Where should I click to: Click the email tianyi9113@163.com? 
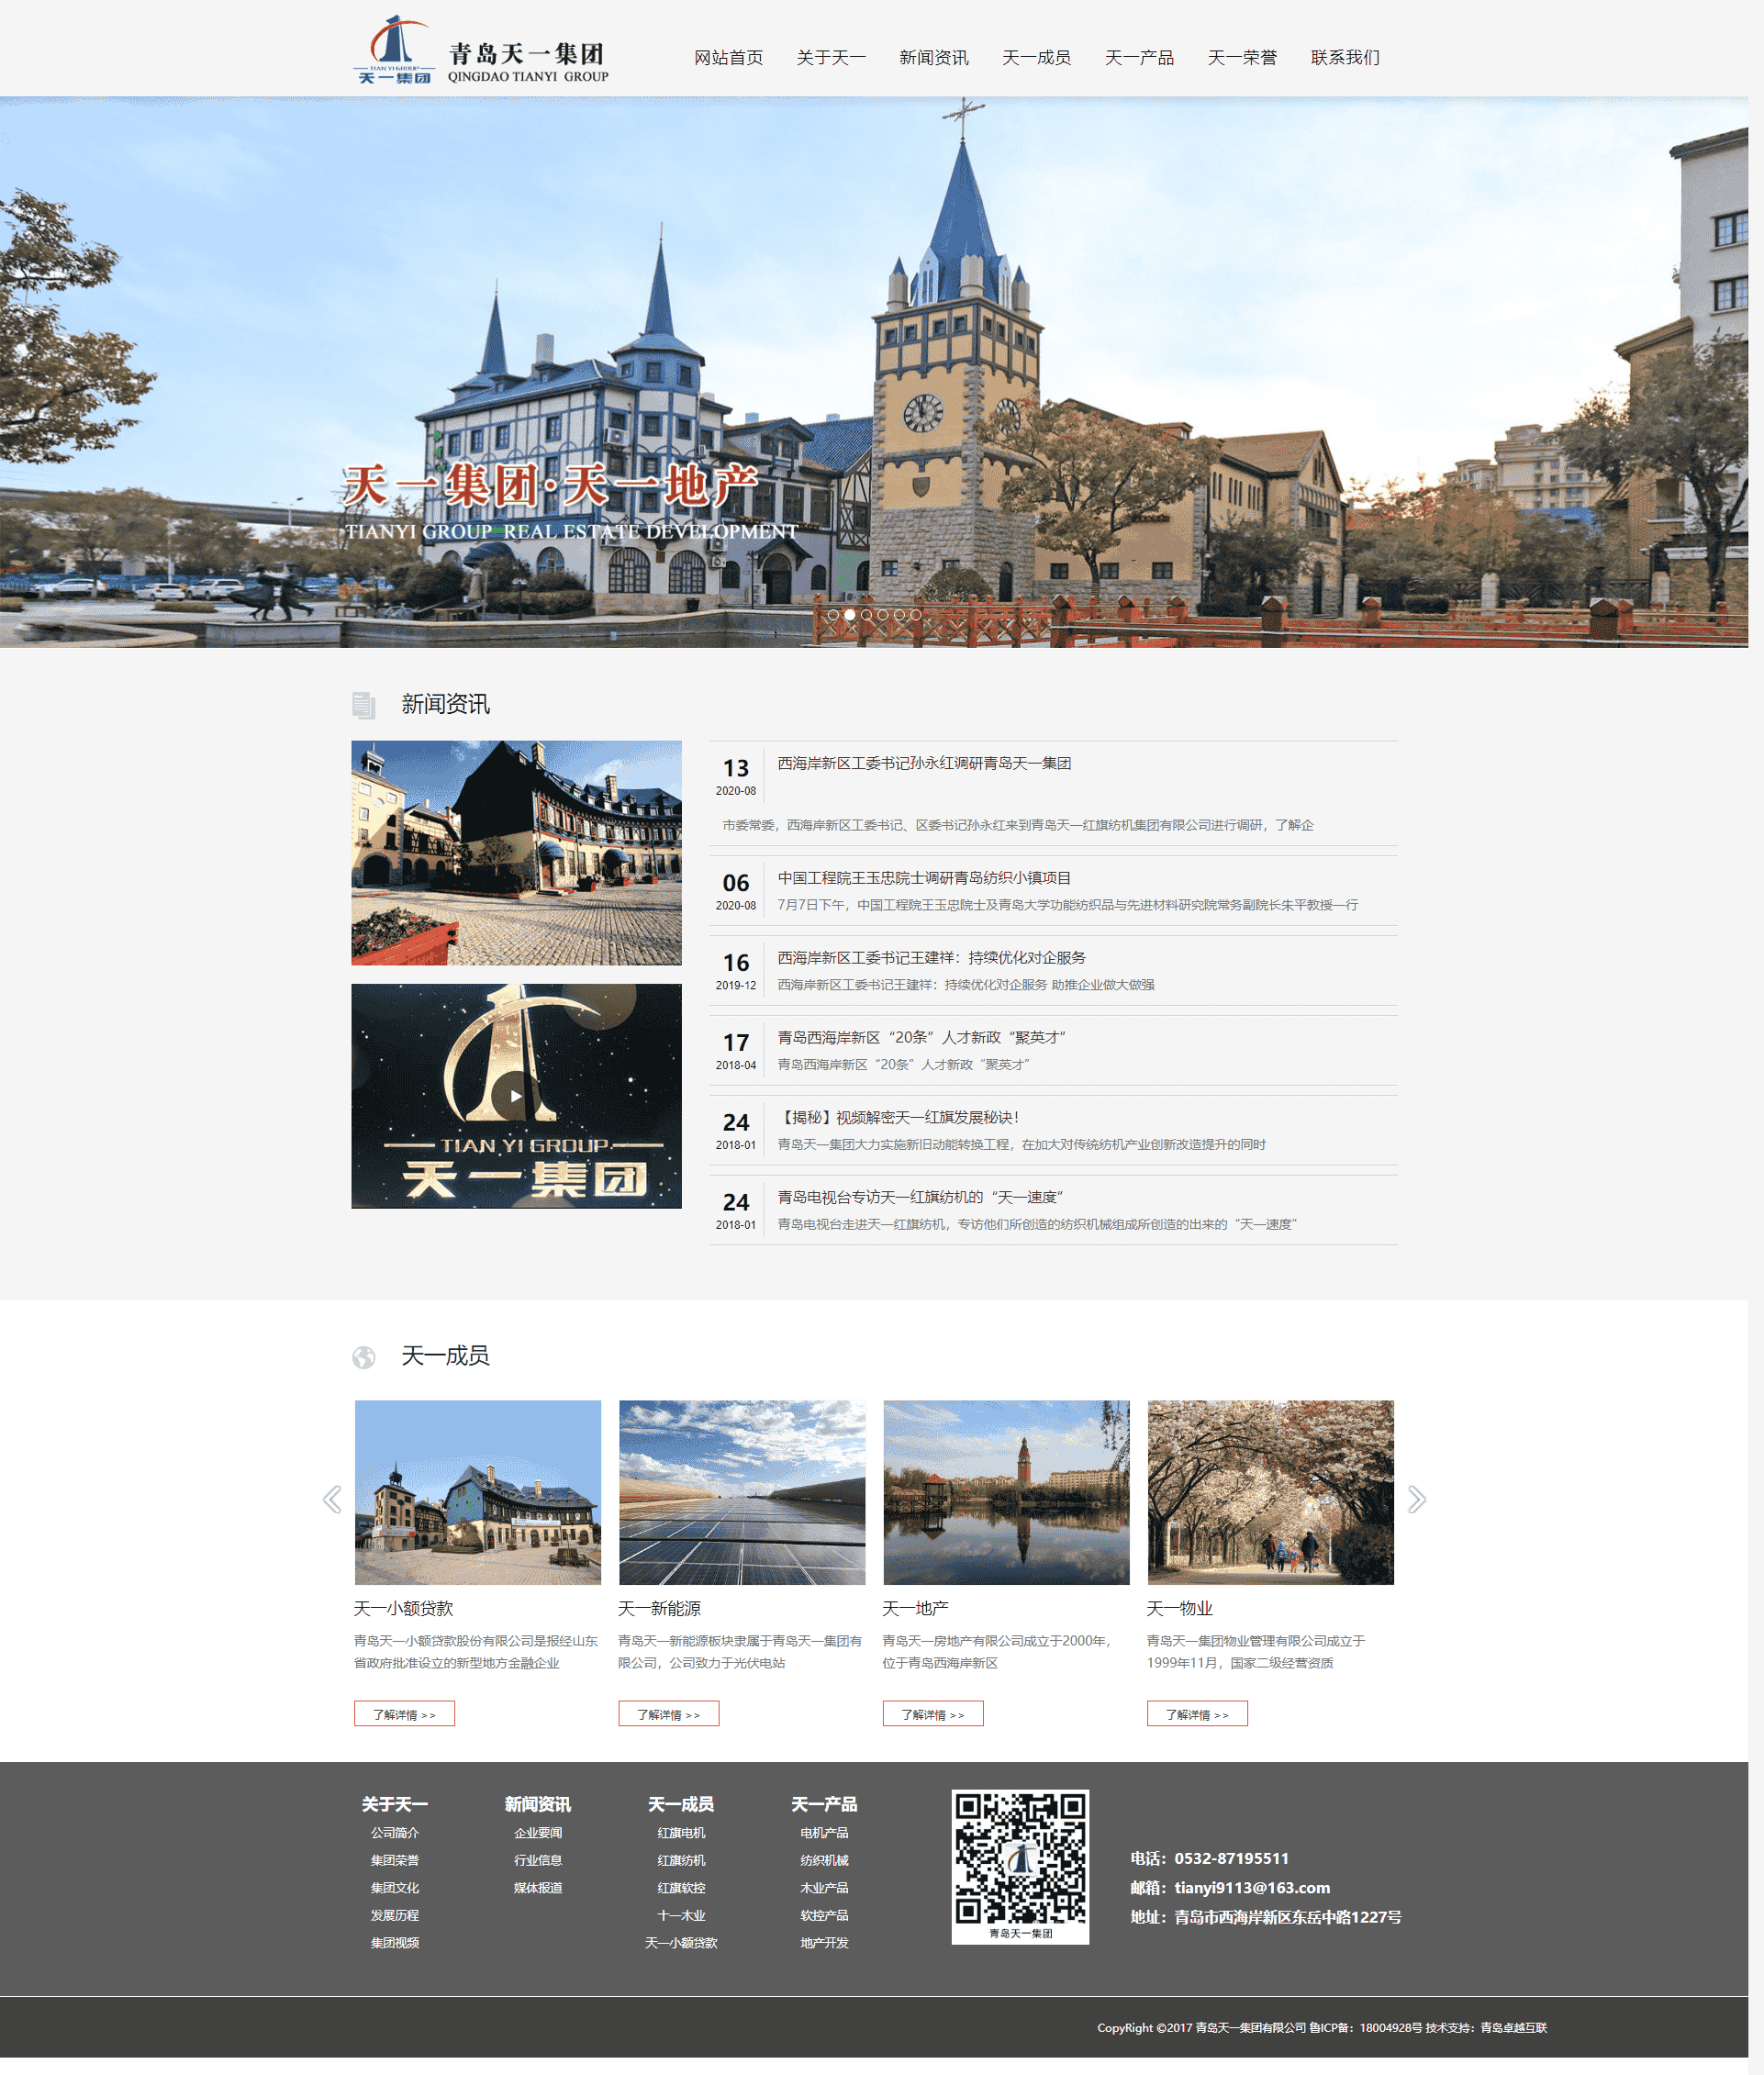coord(1252,1888)
